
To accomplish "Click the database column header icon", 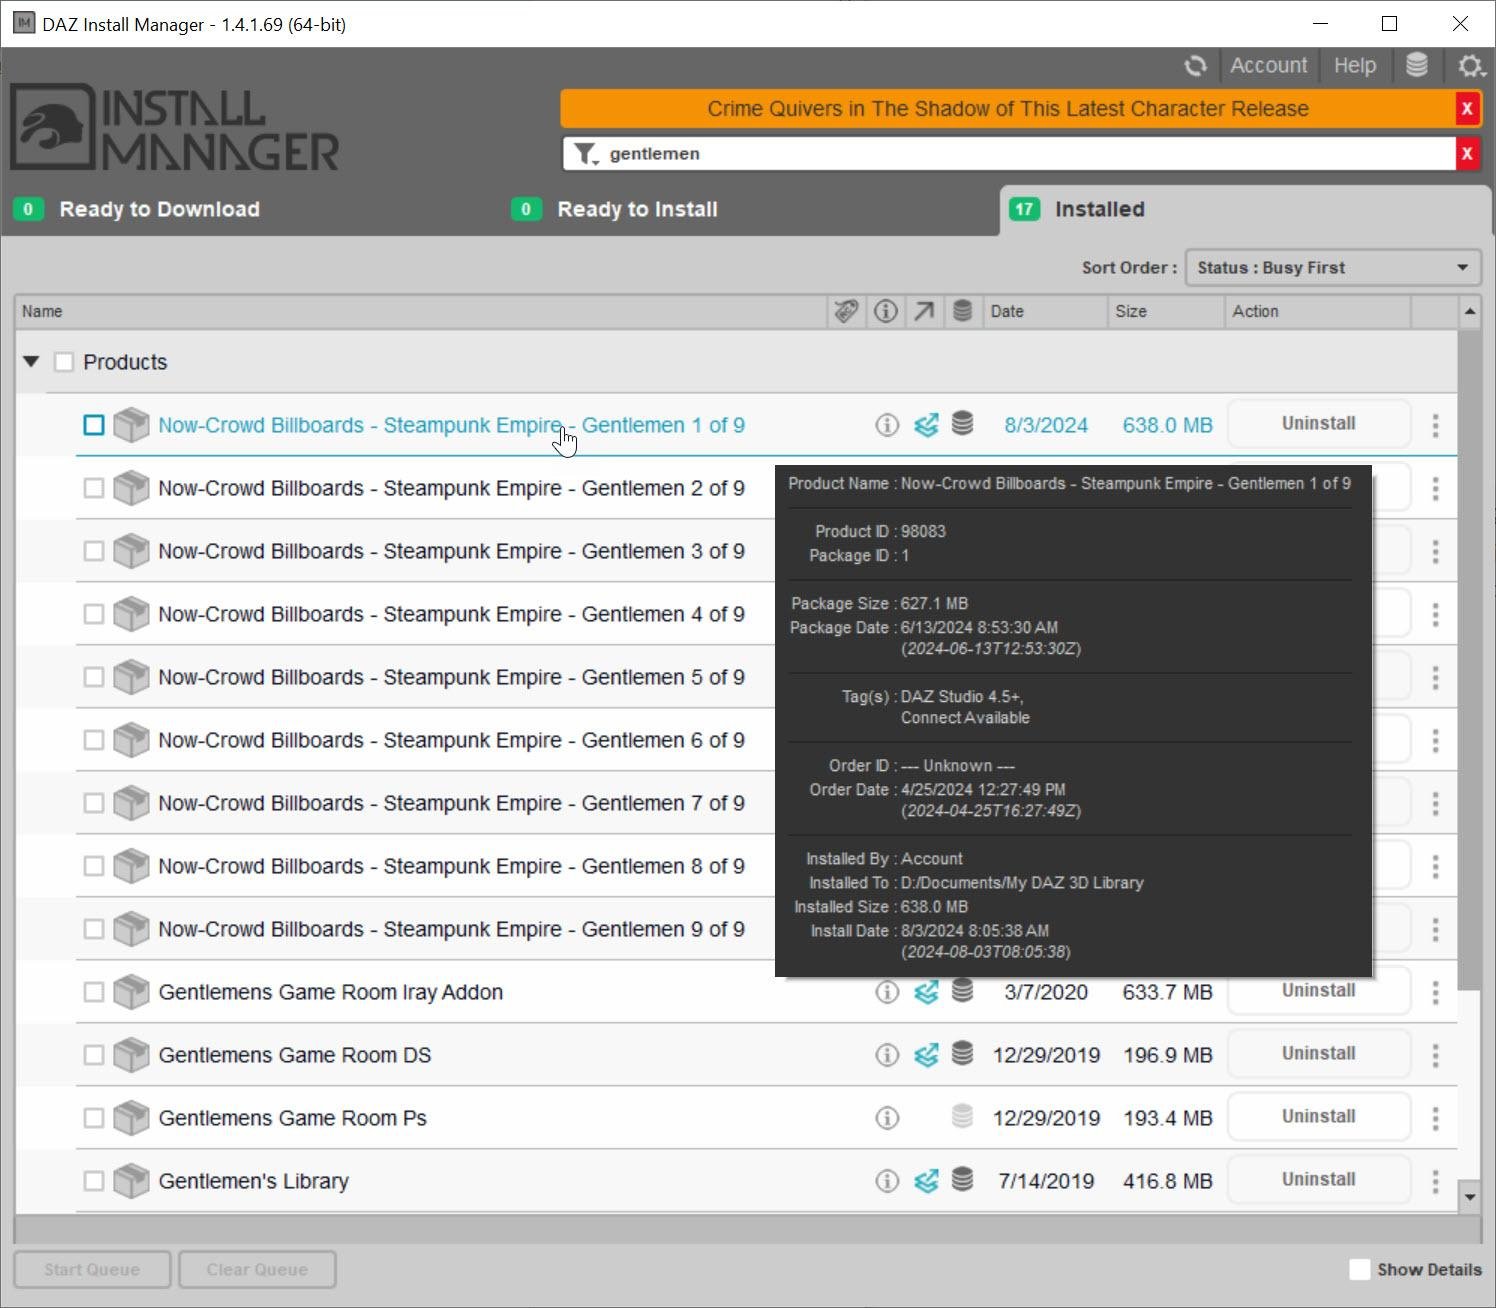I will [x=962, y=311].
